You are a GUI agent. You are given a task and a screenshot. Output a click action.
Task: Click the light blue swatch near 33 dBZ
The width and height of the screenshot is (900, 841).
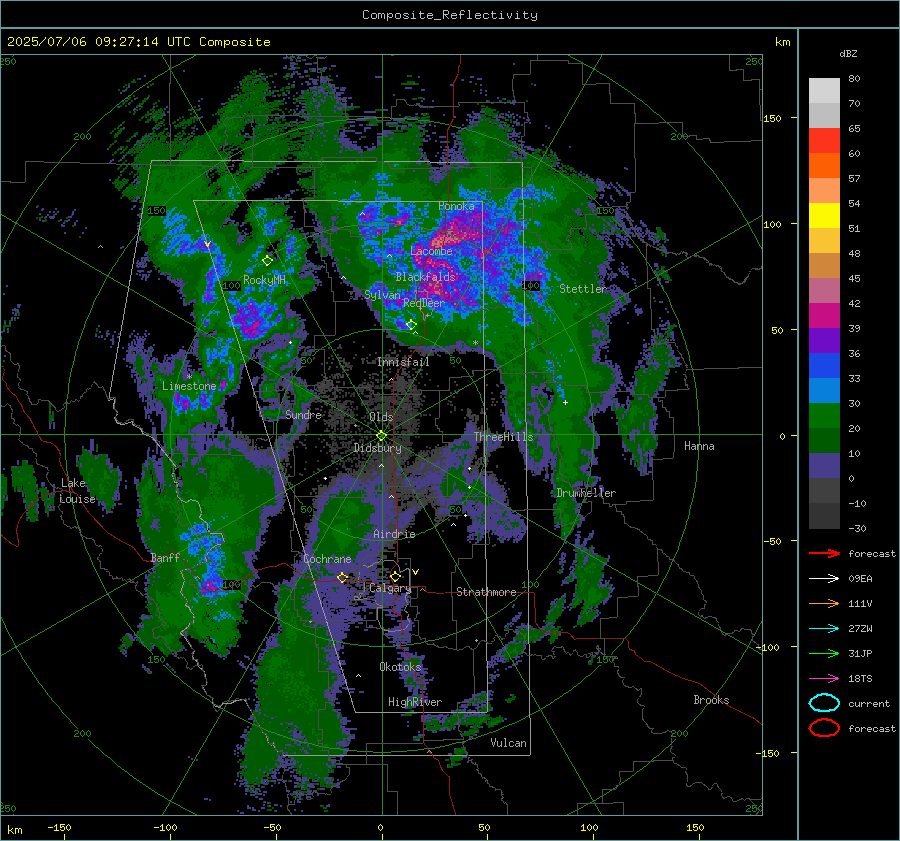tap(824, 390)
